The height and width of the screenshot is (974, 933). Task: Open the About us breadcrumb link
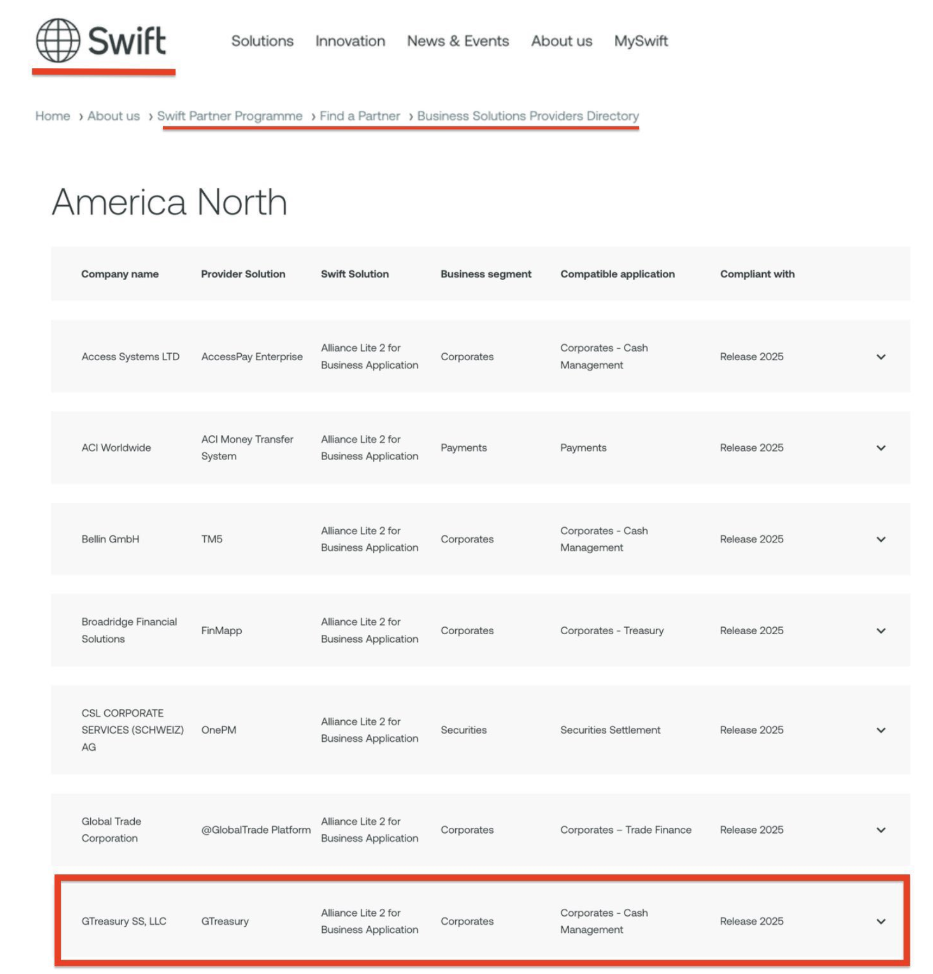[x=114, y=116]
